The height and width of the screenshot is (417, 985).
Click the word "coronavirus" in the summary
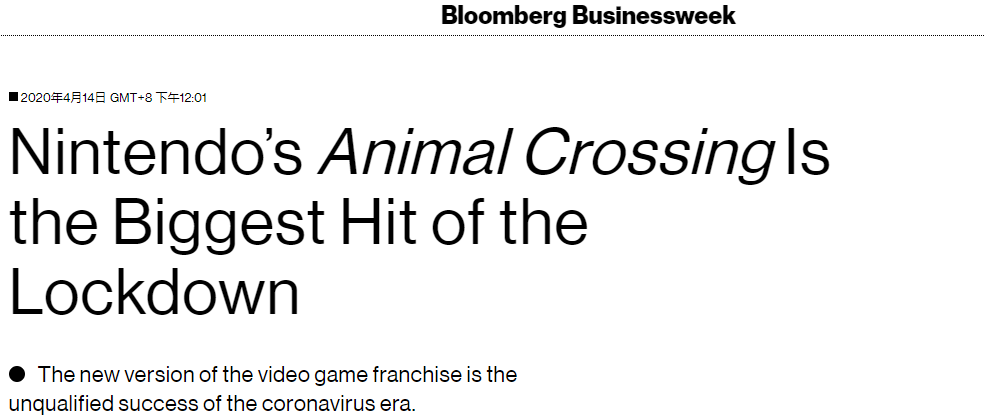click(292, 404)
